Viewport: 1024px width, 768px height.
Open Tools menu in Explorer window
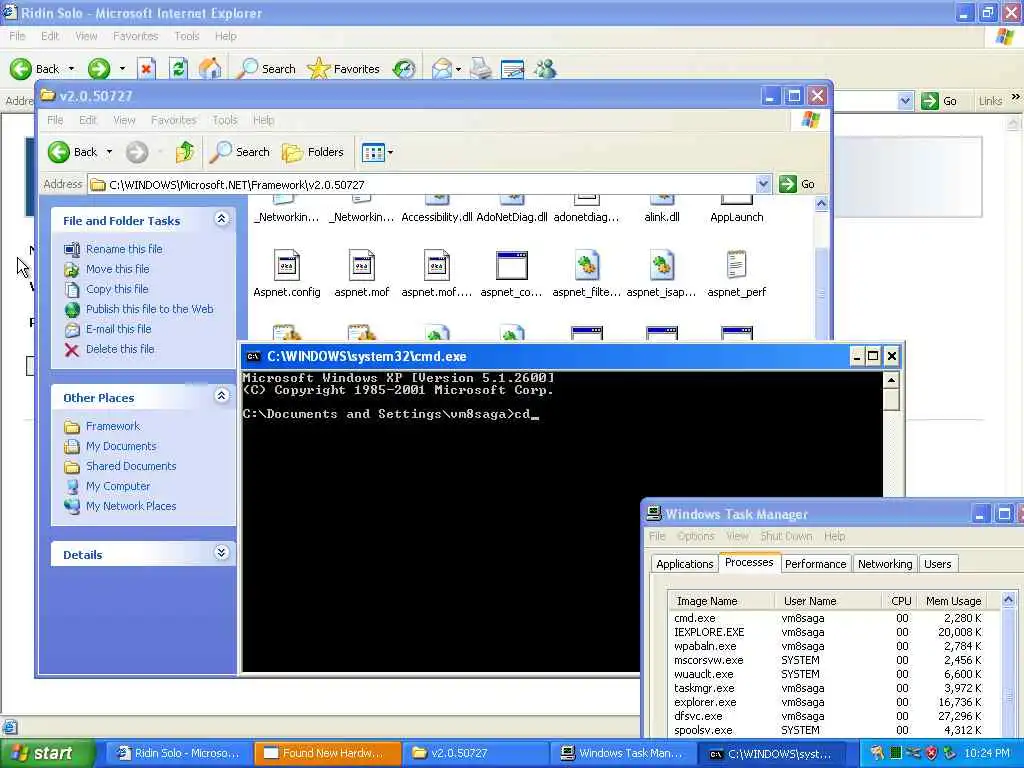pyautogui.click(x=225, y=120)
